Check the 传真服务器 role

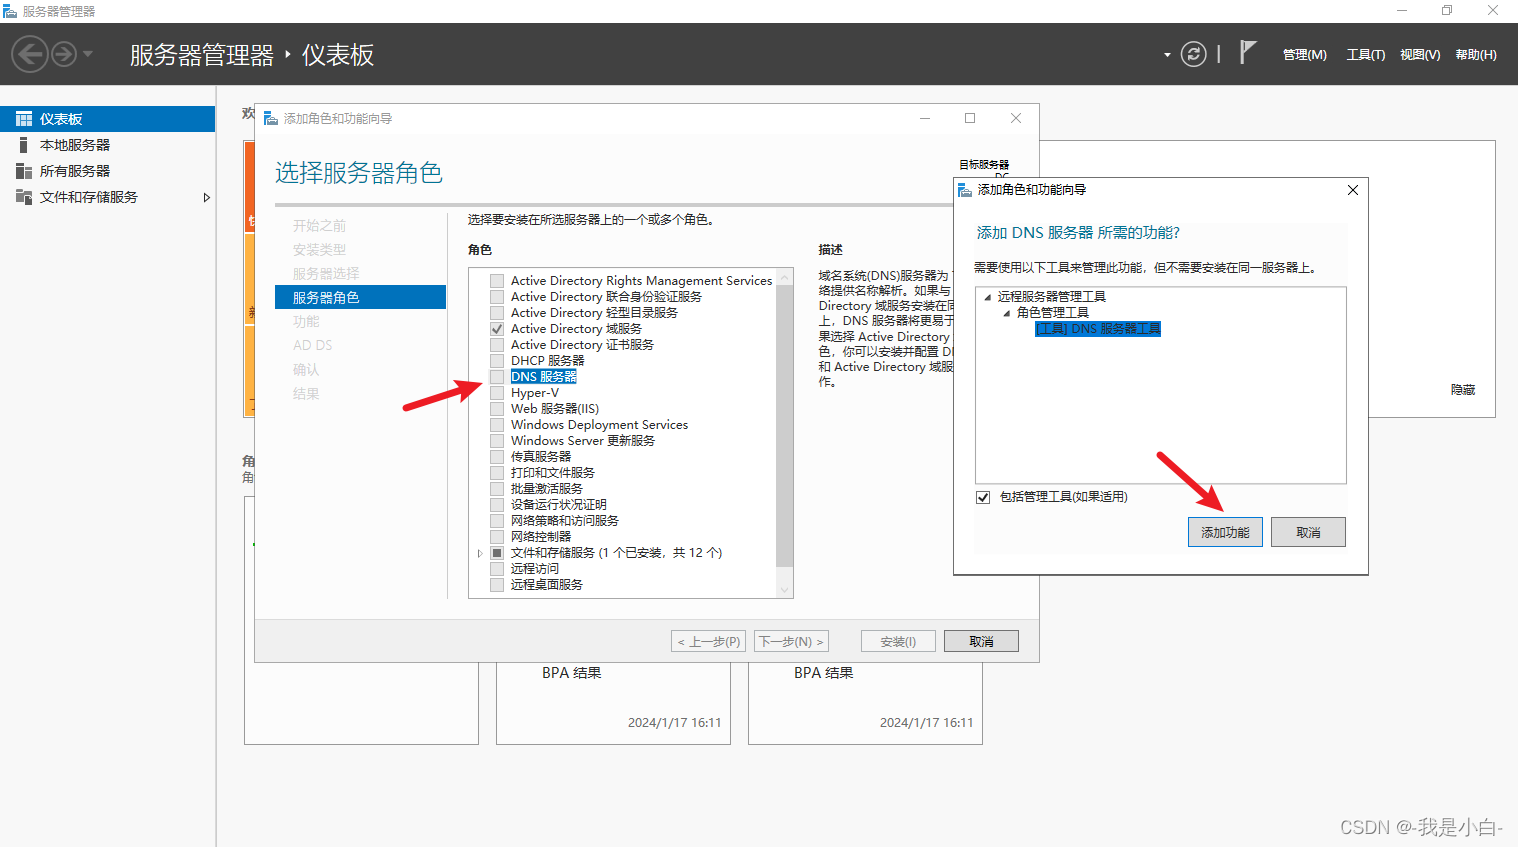click(497, 457)
